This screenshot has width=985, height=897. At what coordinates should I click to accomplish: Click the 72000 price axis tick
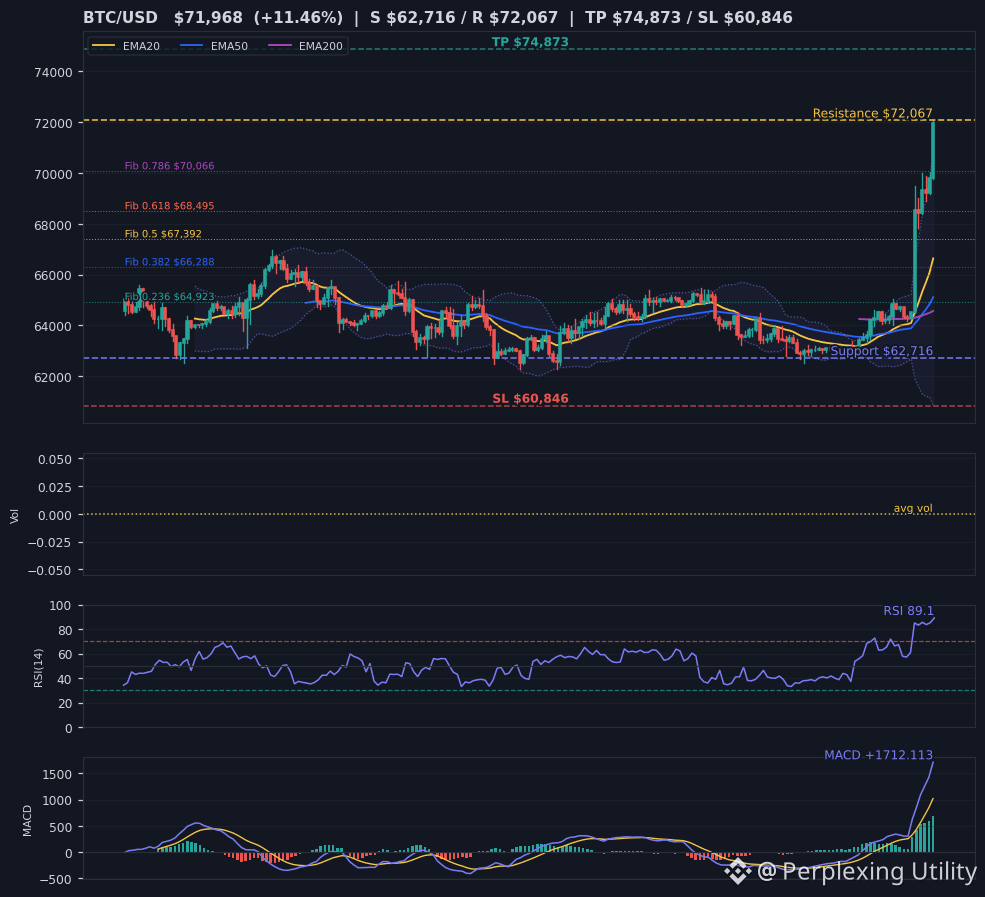click(x=53, y=123)
